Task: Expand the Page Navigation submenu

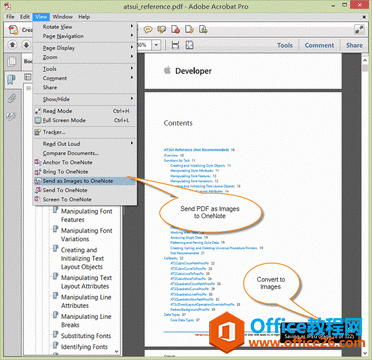Action: pyautogui.click(x=85, y=36)
